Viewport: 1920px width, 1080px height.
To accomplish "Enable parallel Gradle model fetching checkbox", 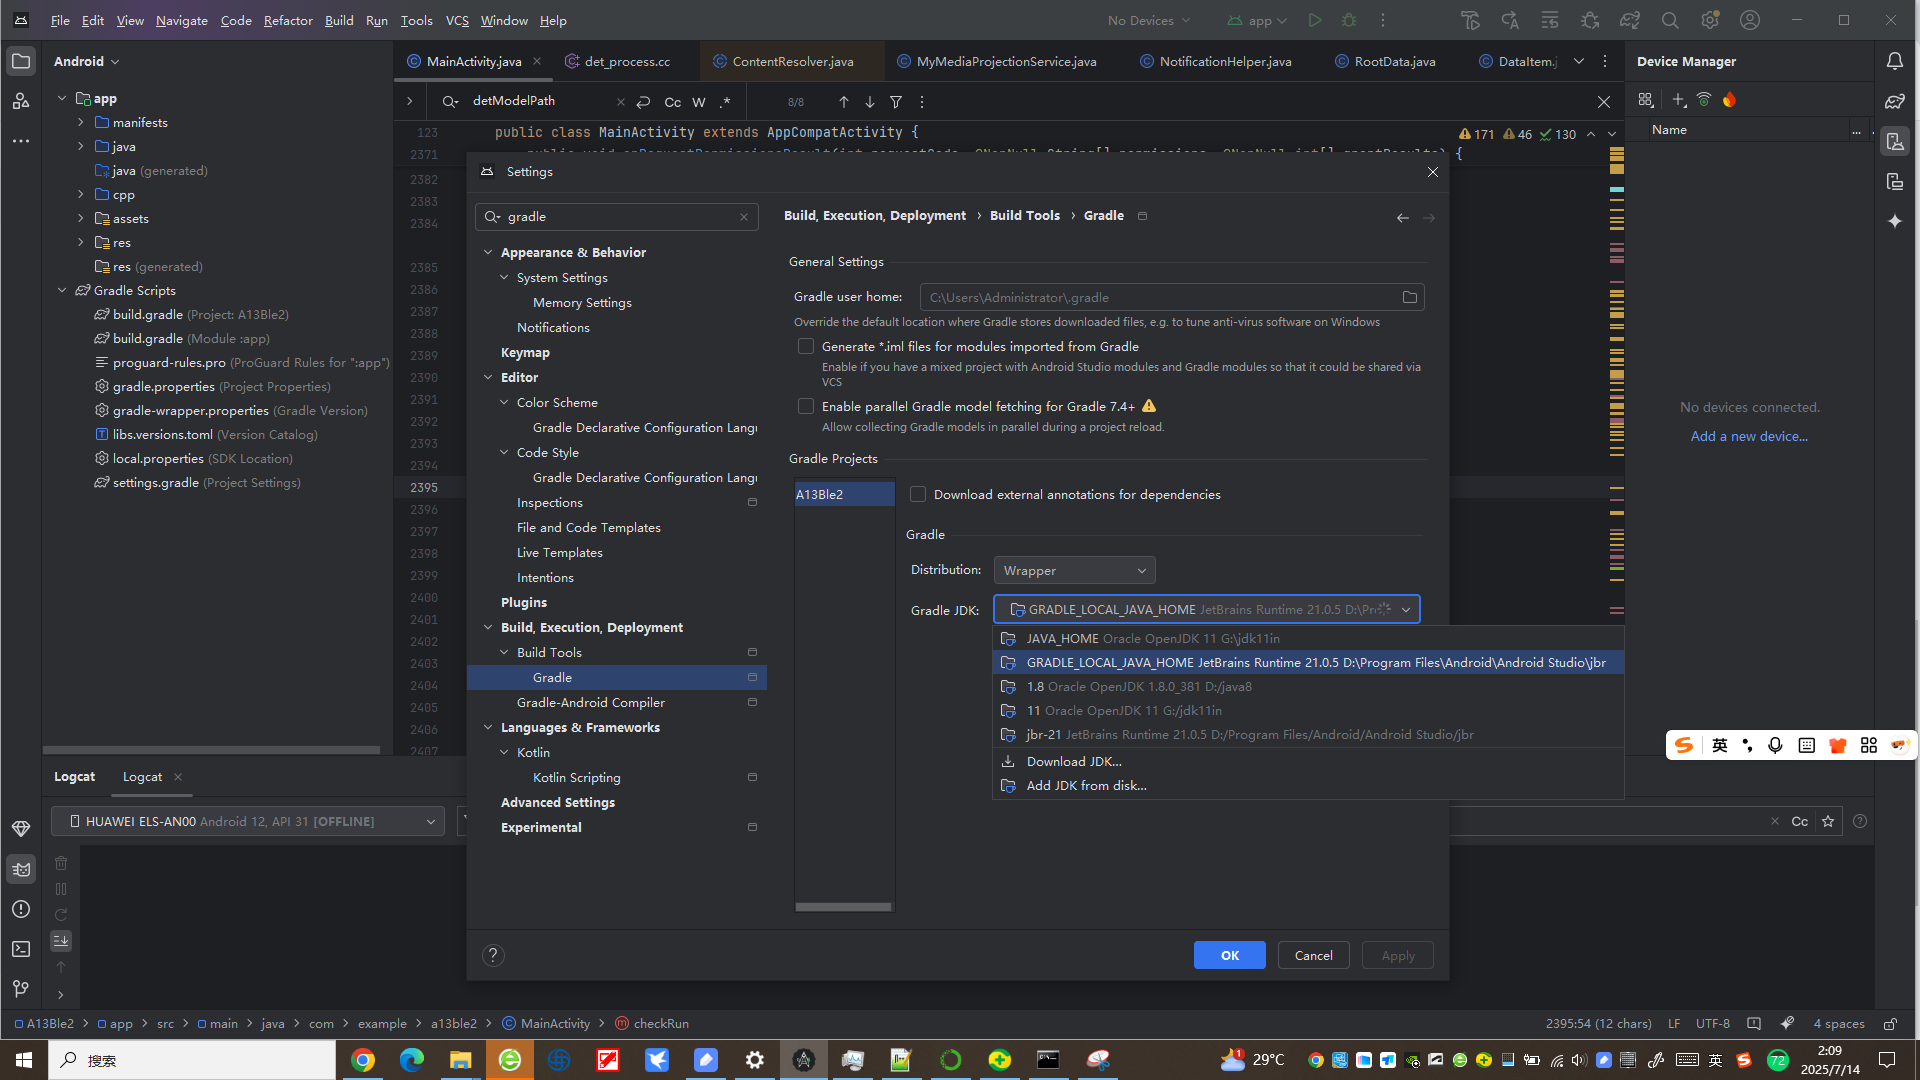I will (x=806, y=406).
